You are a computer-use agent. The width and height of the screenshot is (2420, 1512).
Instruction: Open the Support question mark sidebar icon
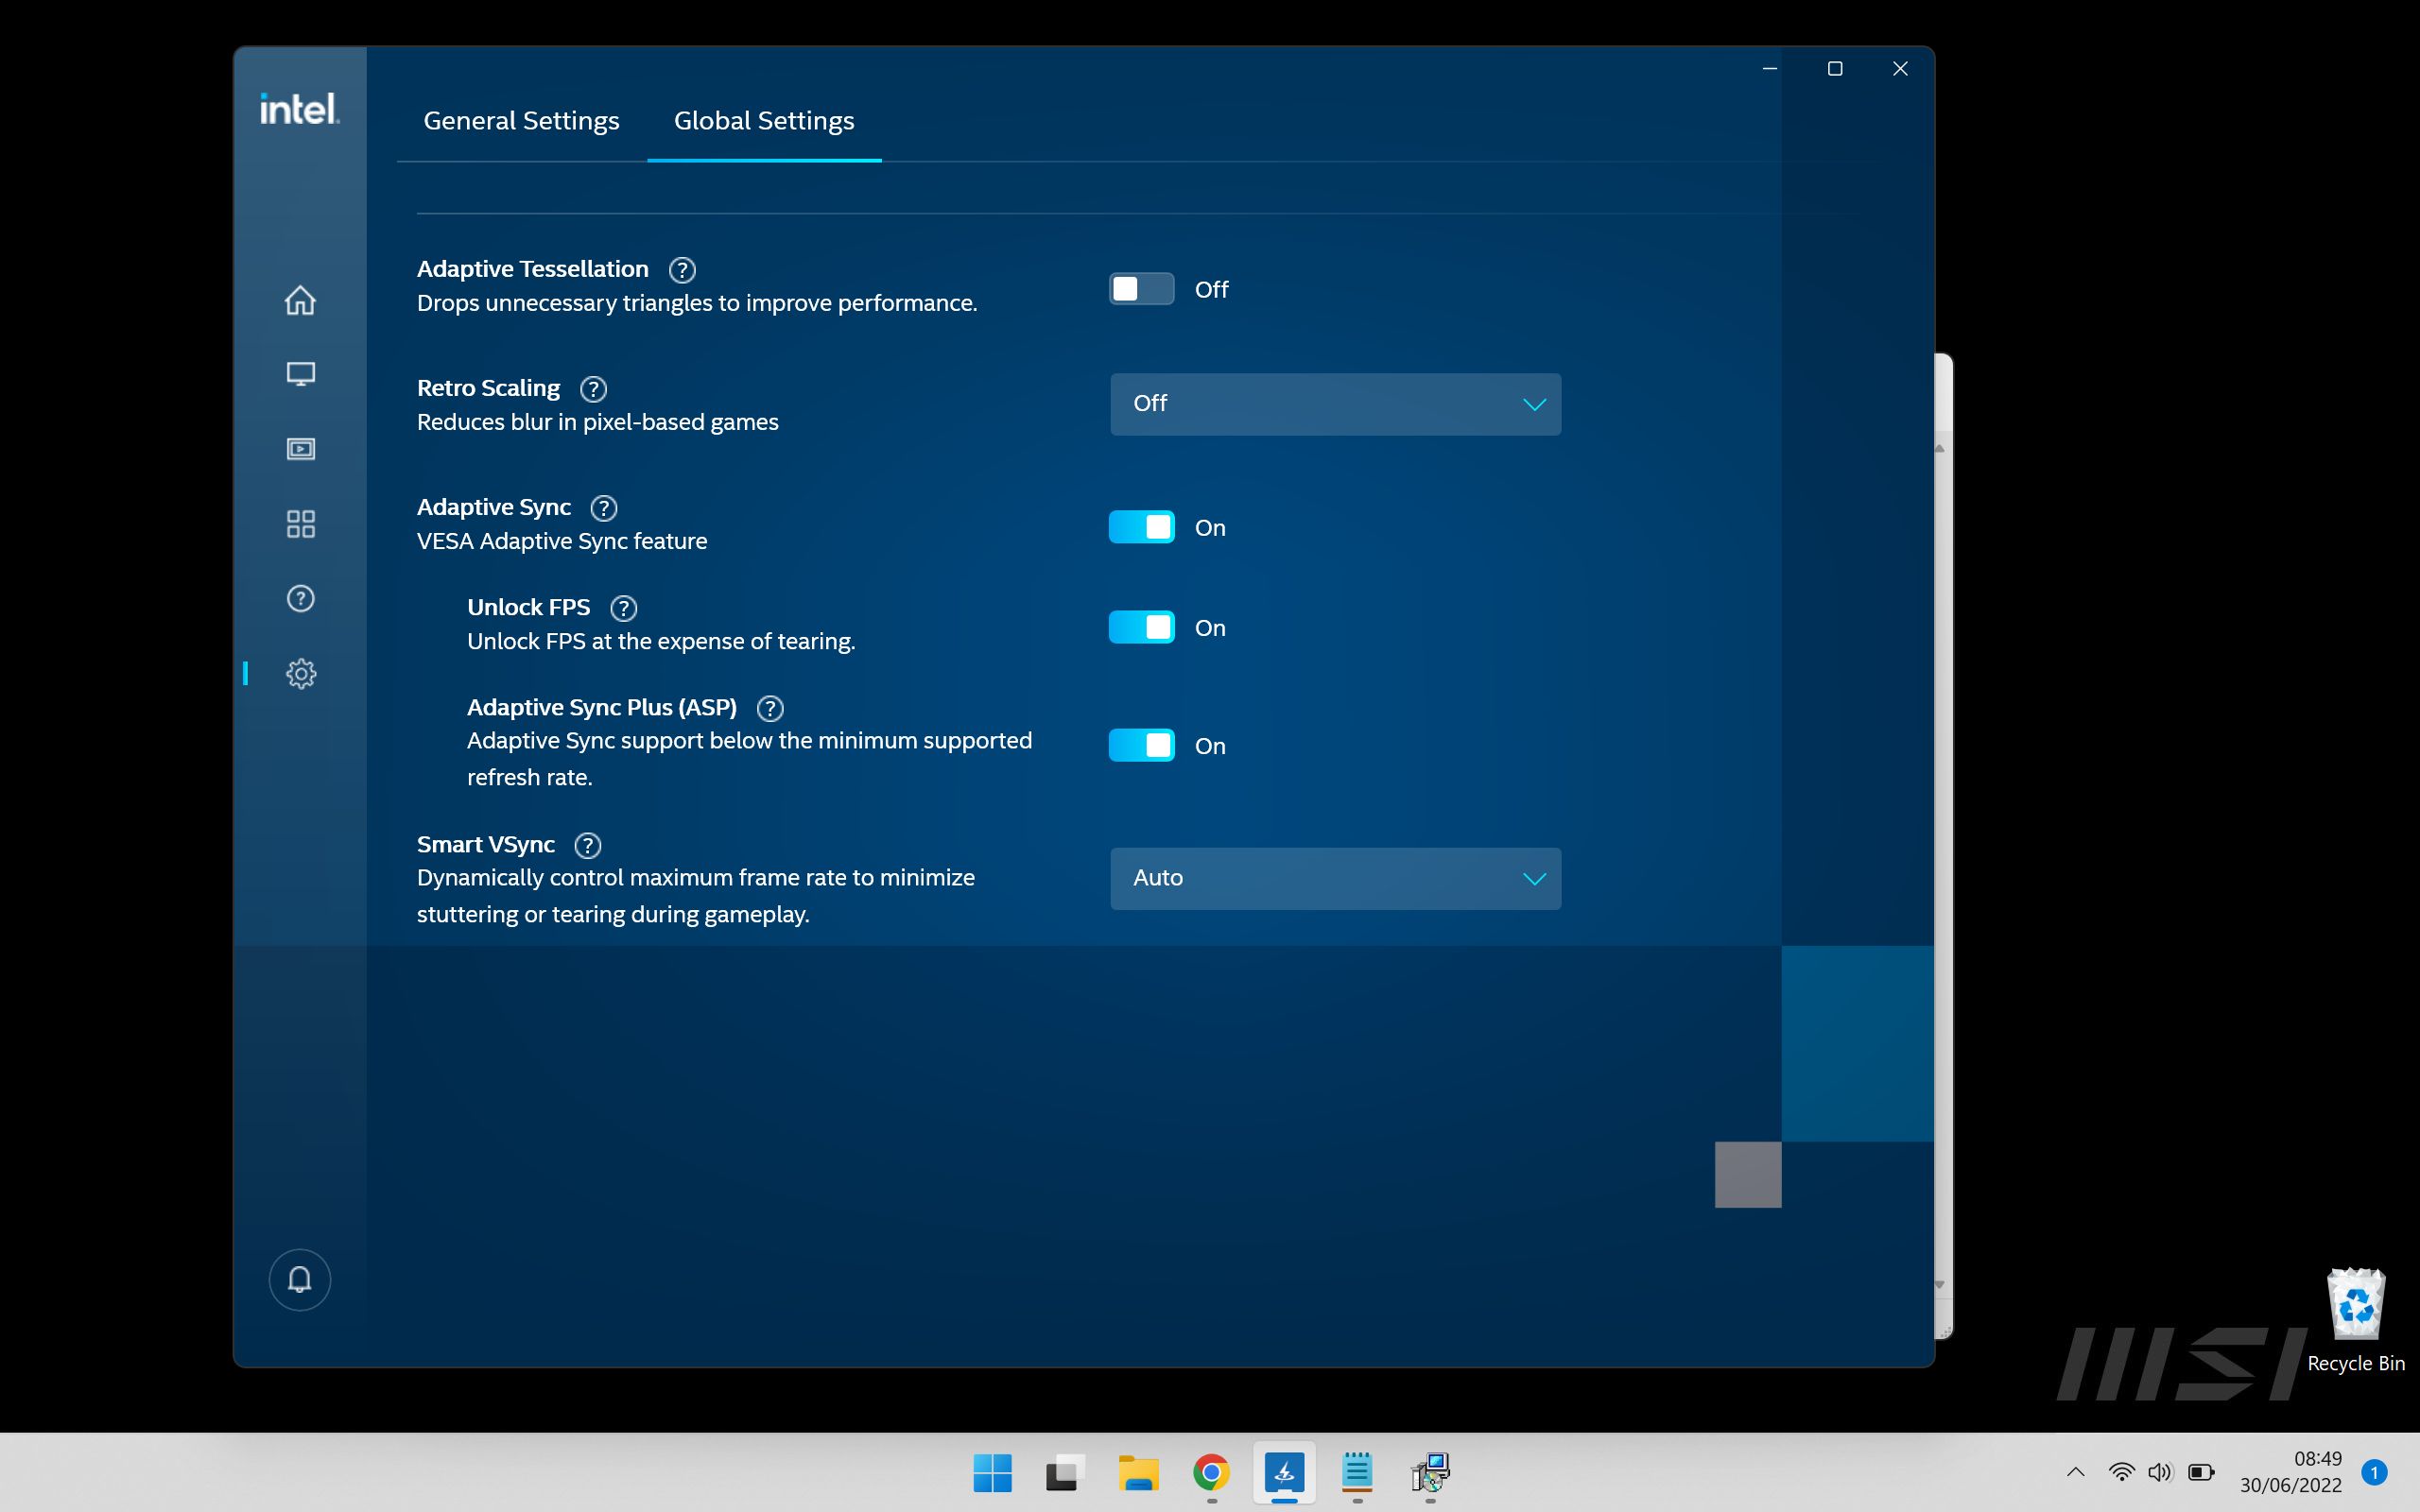pos(300,598)
